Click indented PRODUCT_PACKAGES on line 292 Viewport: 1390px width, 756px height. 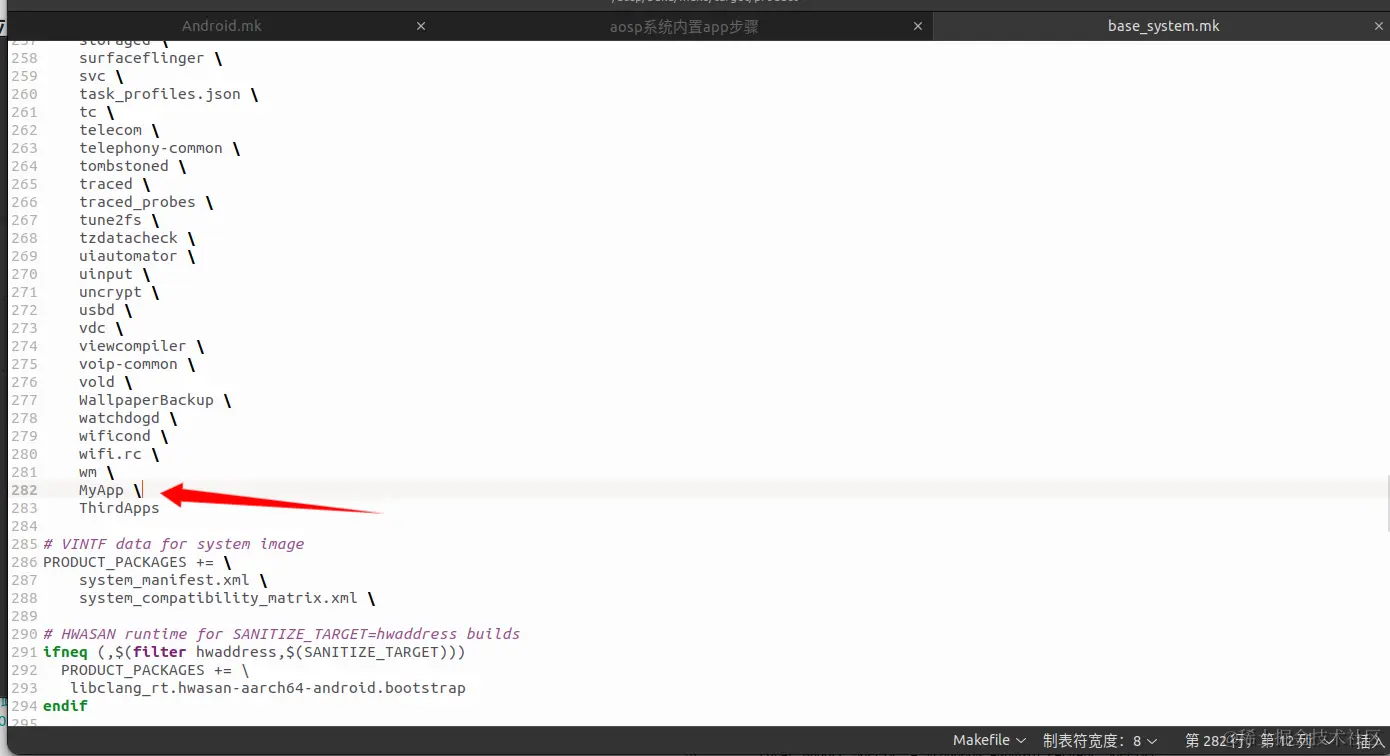132,670
